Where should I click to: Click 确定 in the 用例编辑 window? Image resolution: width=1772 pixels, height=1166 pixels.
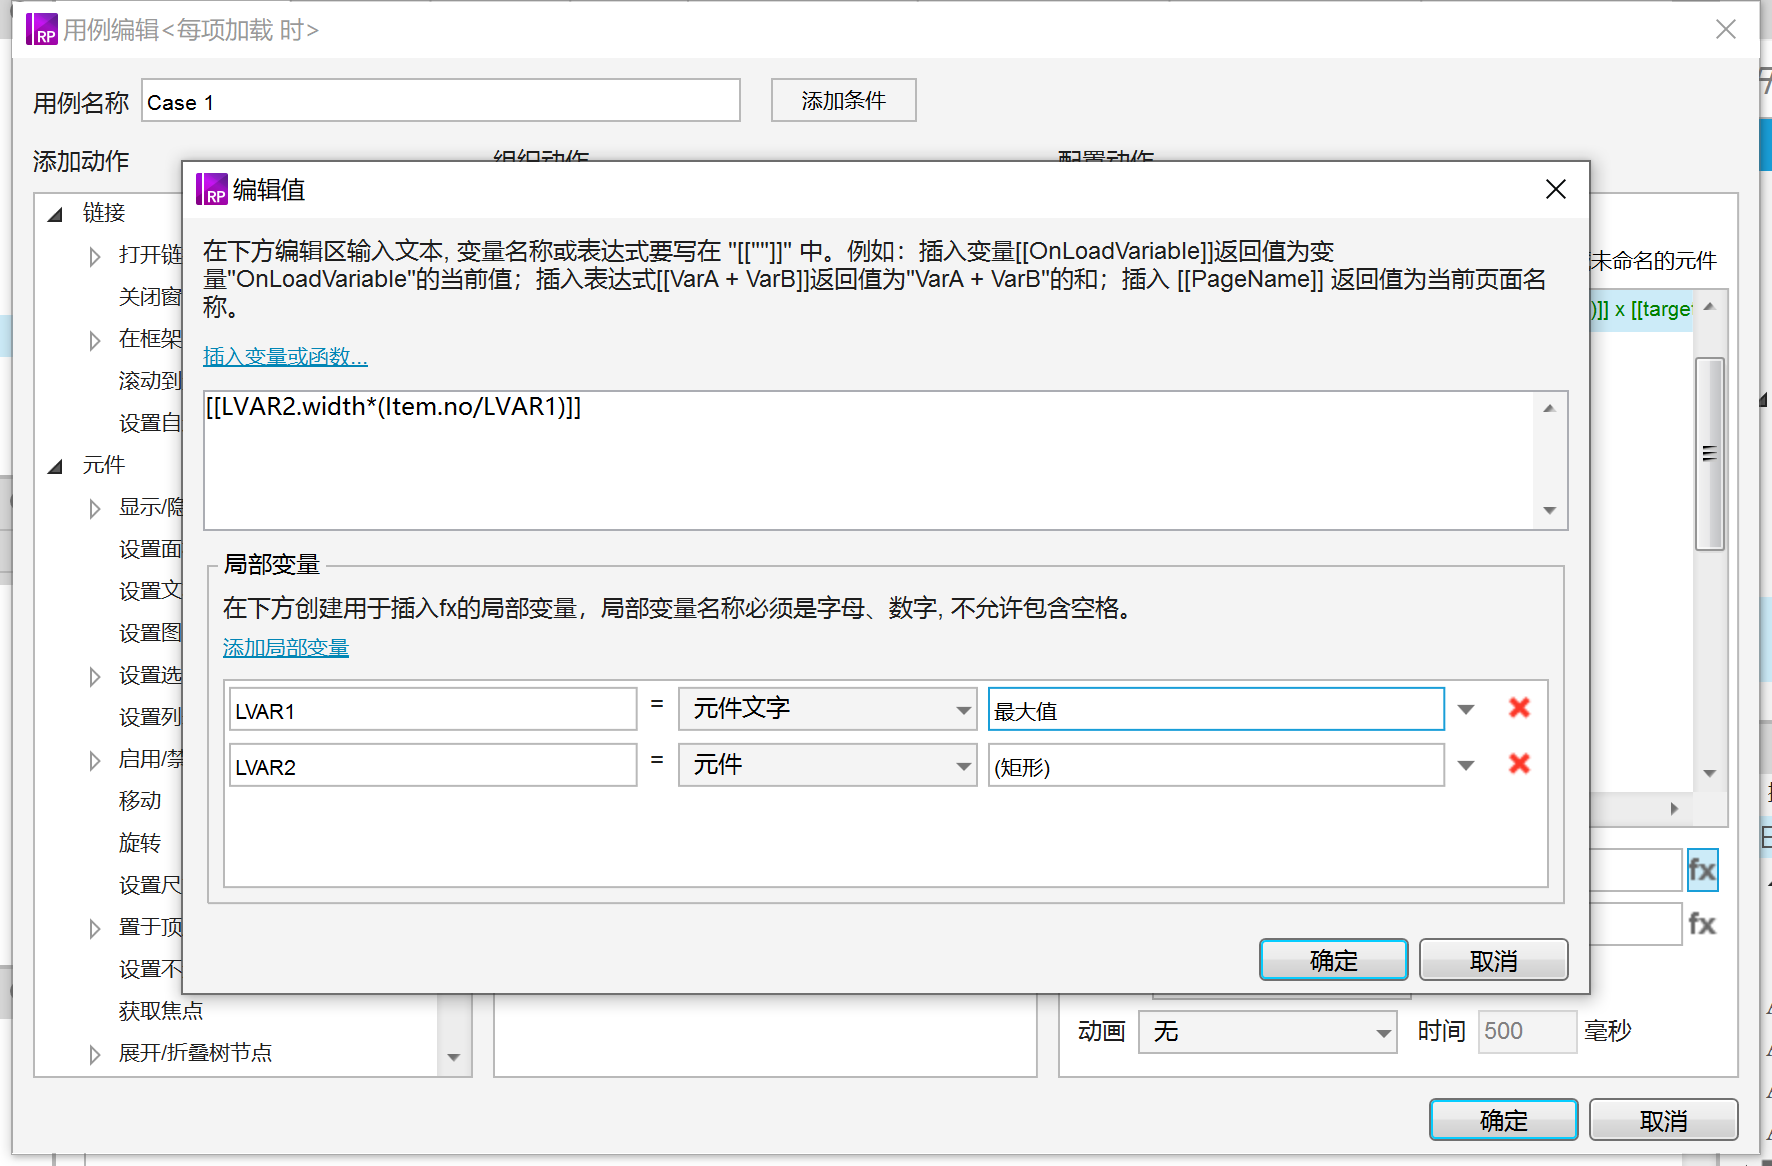(1504, 1120)
